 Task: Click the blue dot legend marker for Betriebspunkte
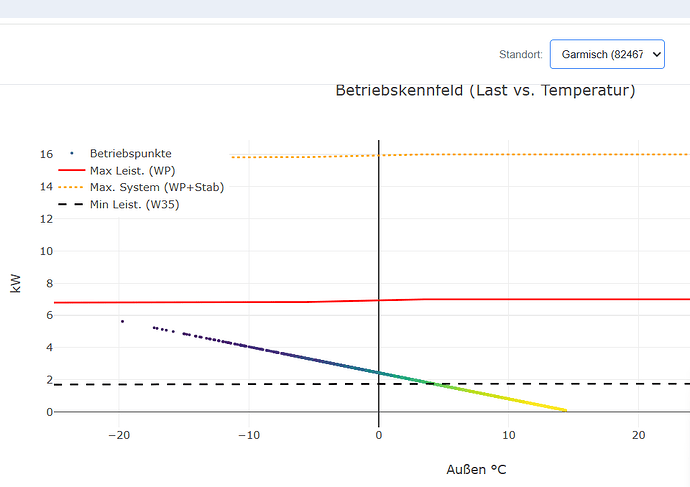point(72,153)
